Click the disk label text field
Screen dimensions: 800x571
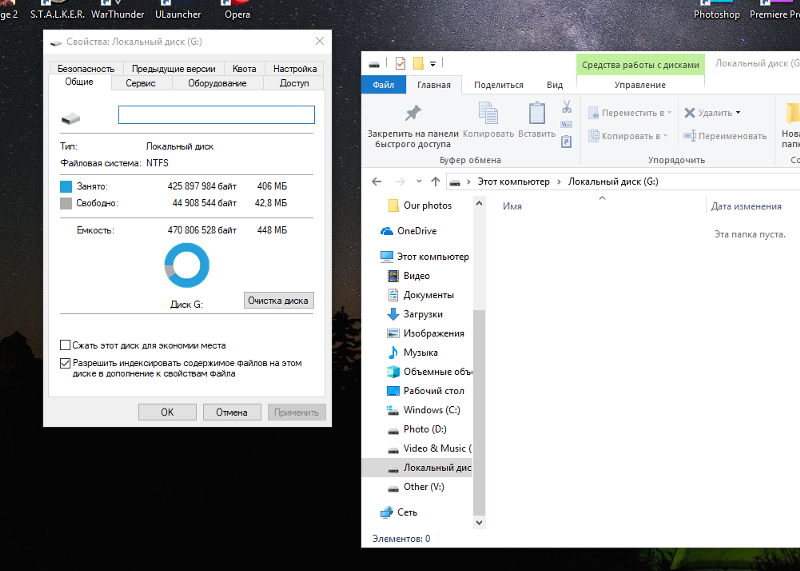click(x=216, y=115)
